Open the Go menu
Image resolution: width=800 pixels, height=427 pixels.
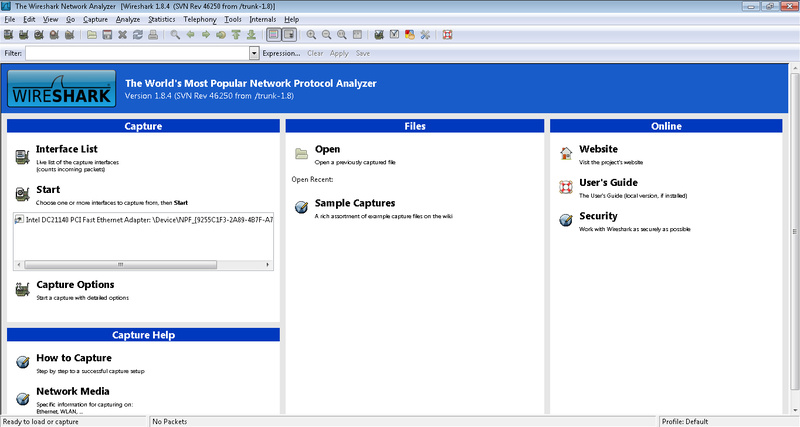[70, 19]
